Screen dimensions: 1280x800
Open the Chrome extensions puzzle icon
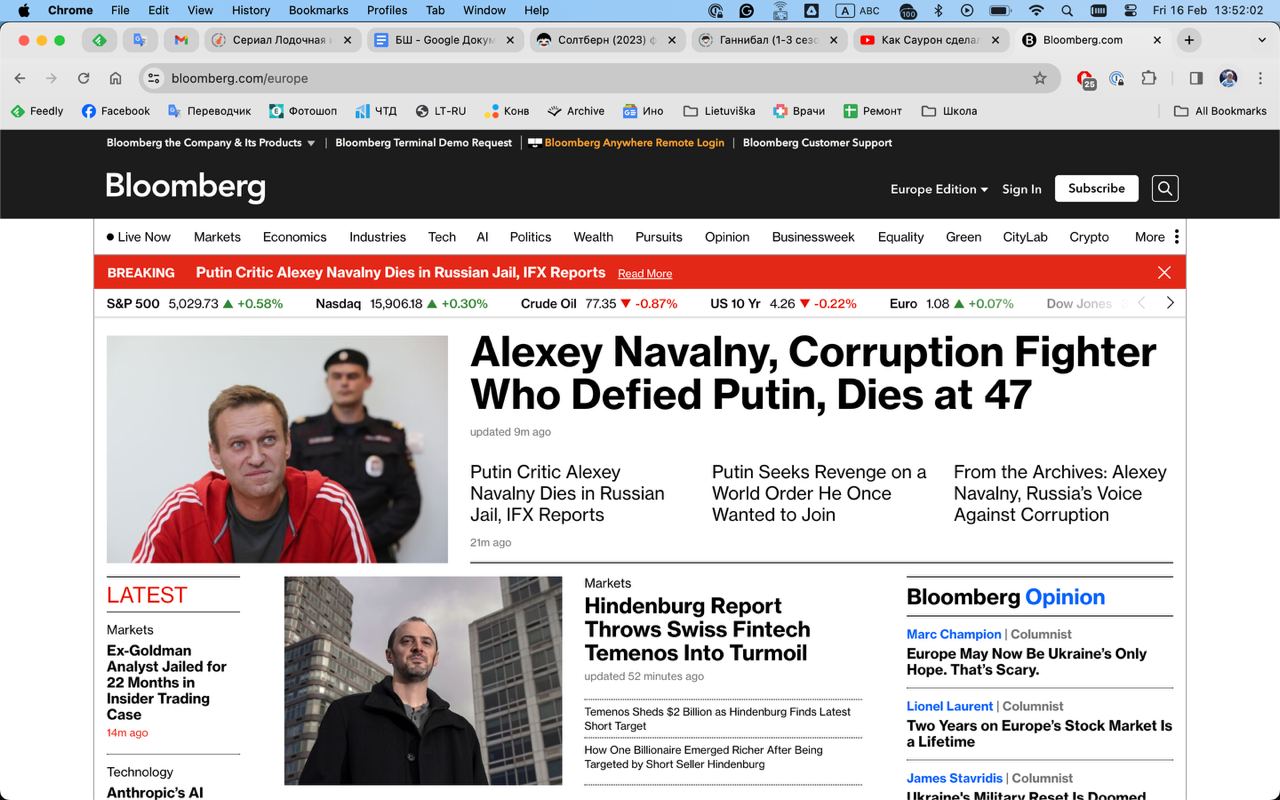(1149, 78)
